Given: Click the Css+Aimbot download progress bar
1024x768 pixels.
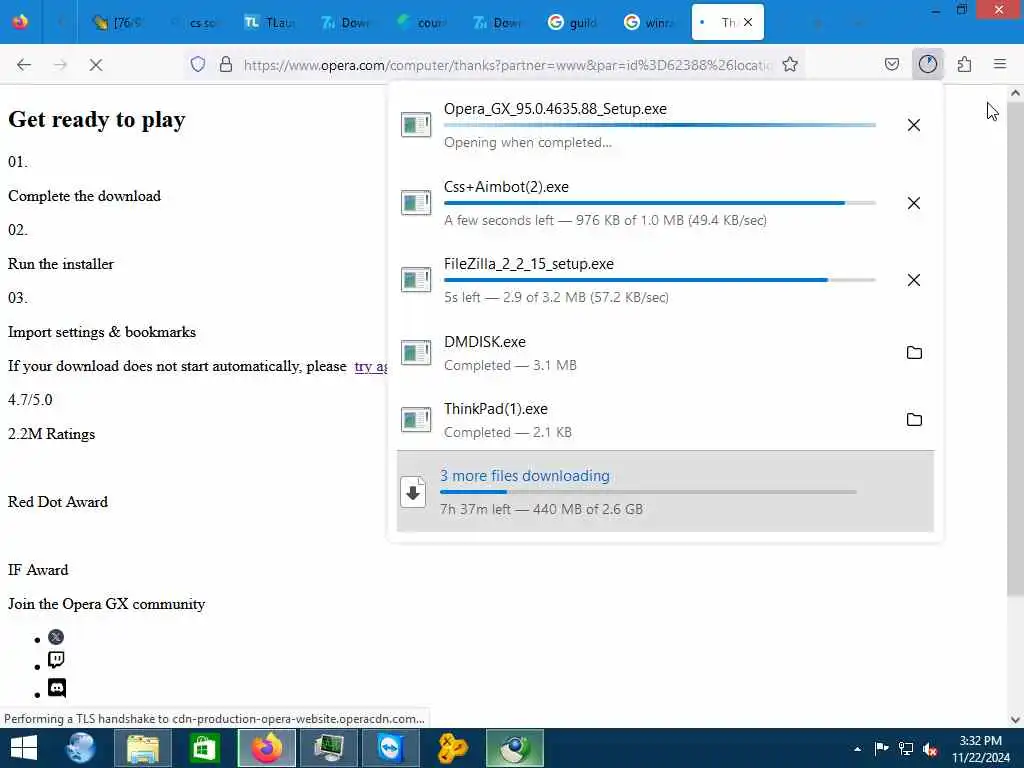Looking at the screenshot, I should (660, 203).
